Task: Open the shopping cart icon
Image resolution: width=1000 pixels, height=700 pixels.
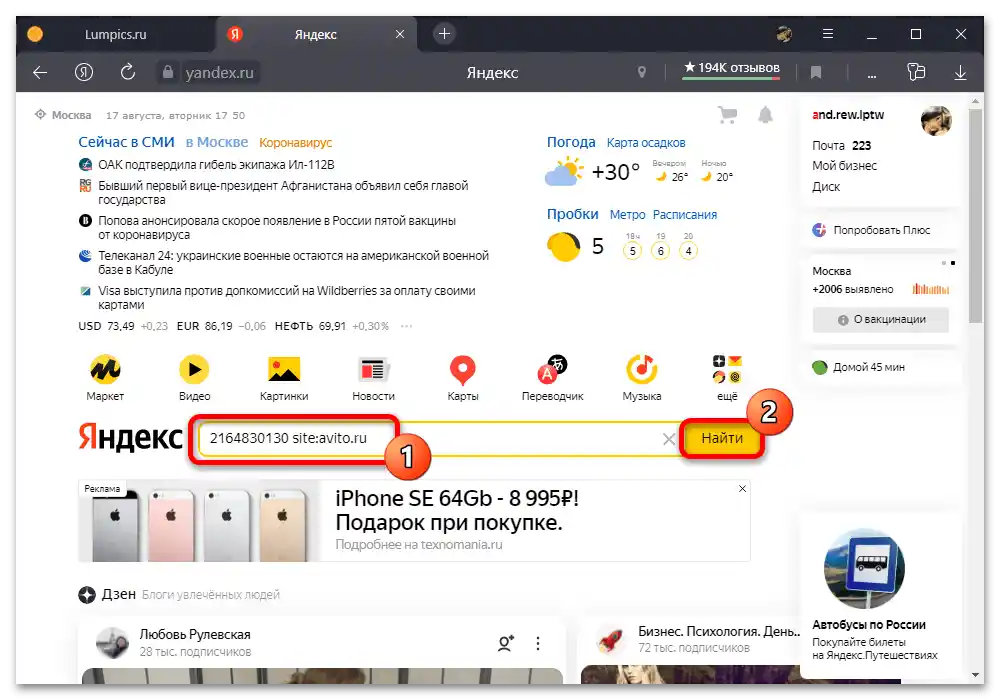Action: tap(728, 115)
